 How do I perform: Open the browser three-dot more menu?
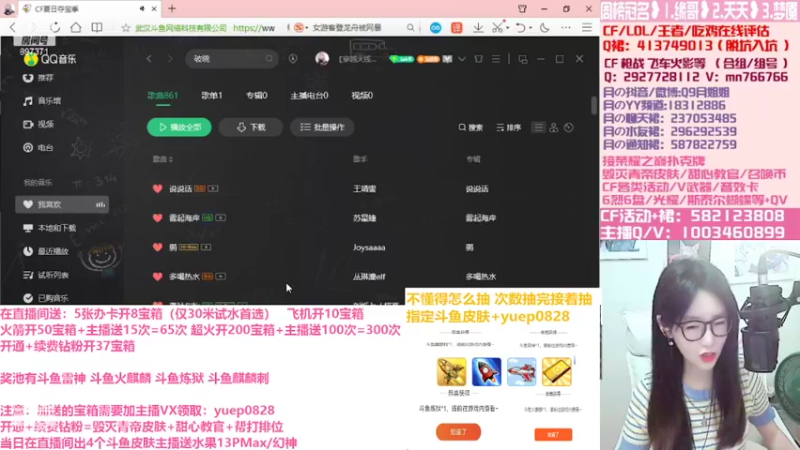pyautogui.click(x=566, y=28)
